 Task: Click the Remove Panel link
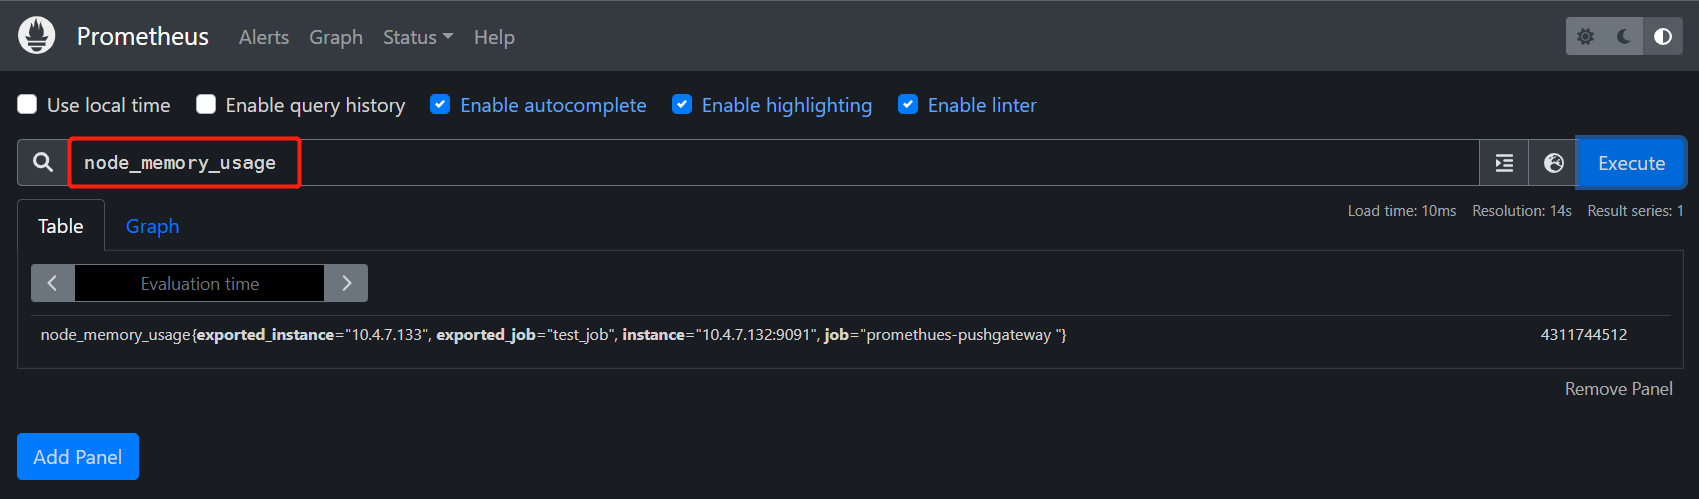click(1618, 389)
